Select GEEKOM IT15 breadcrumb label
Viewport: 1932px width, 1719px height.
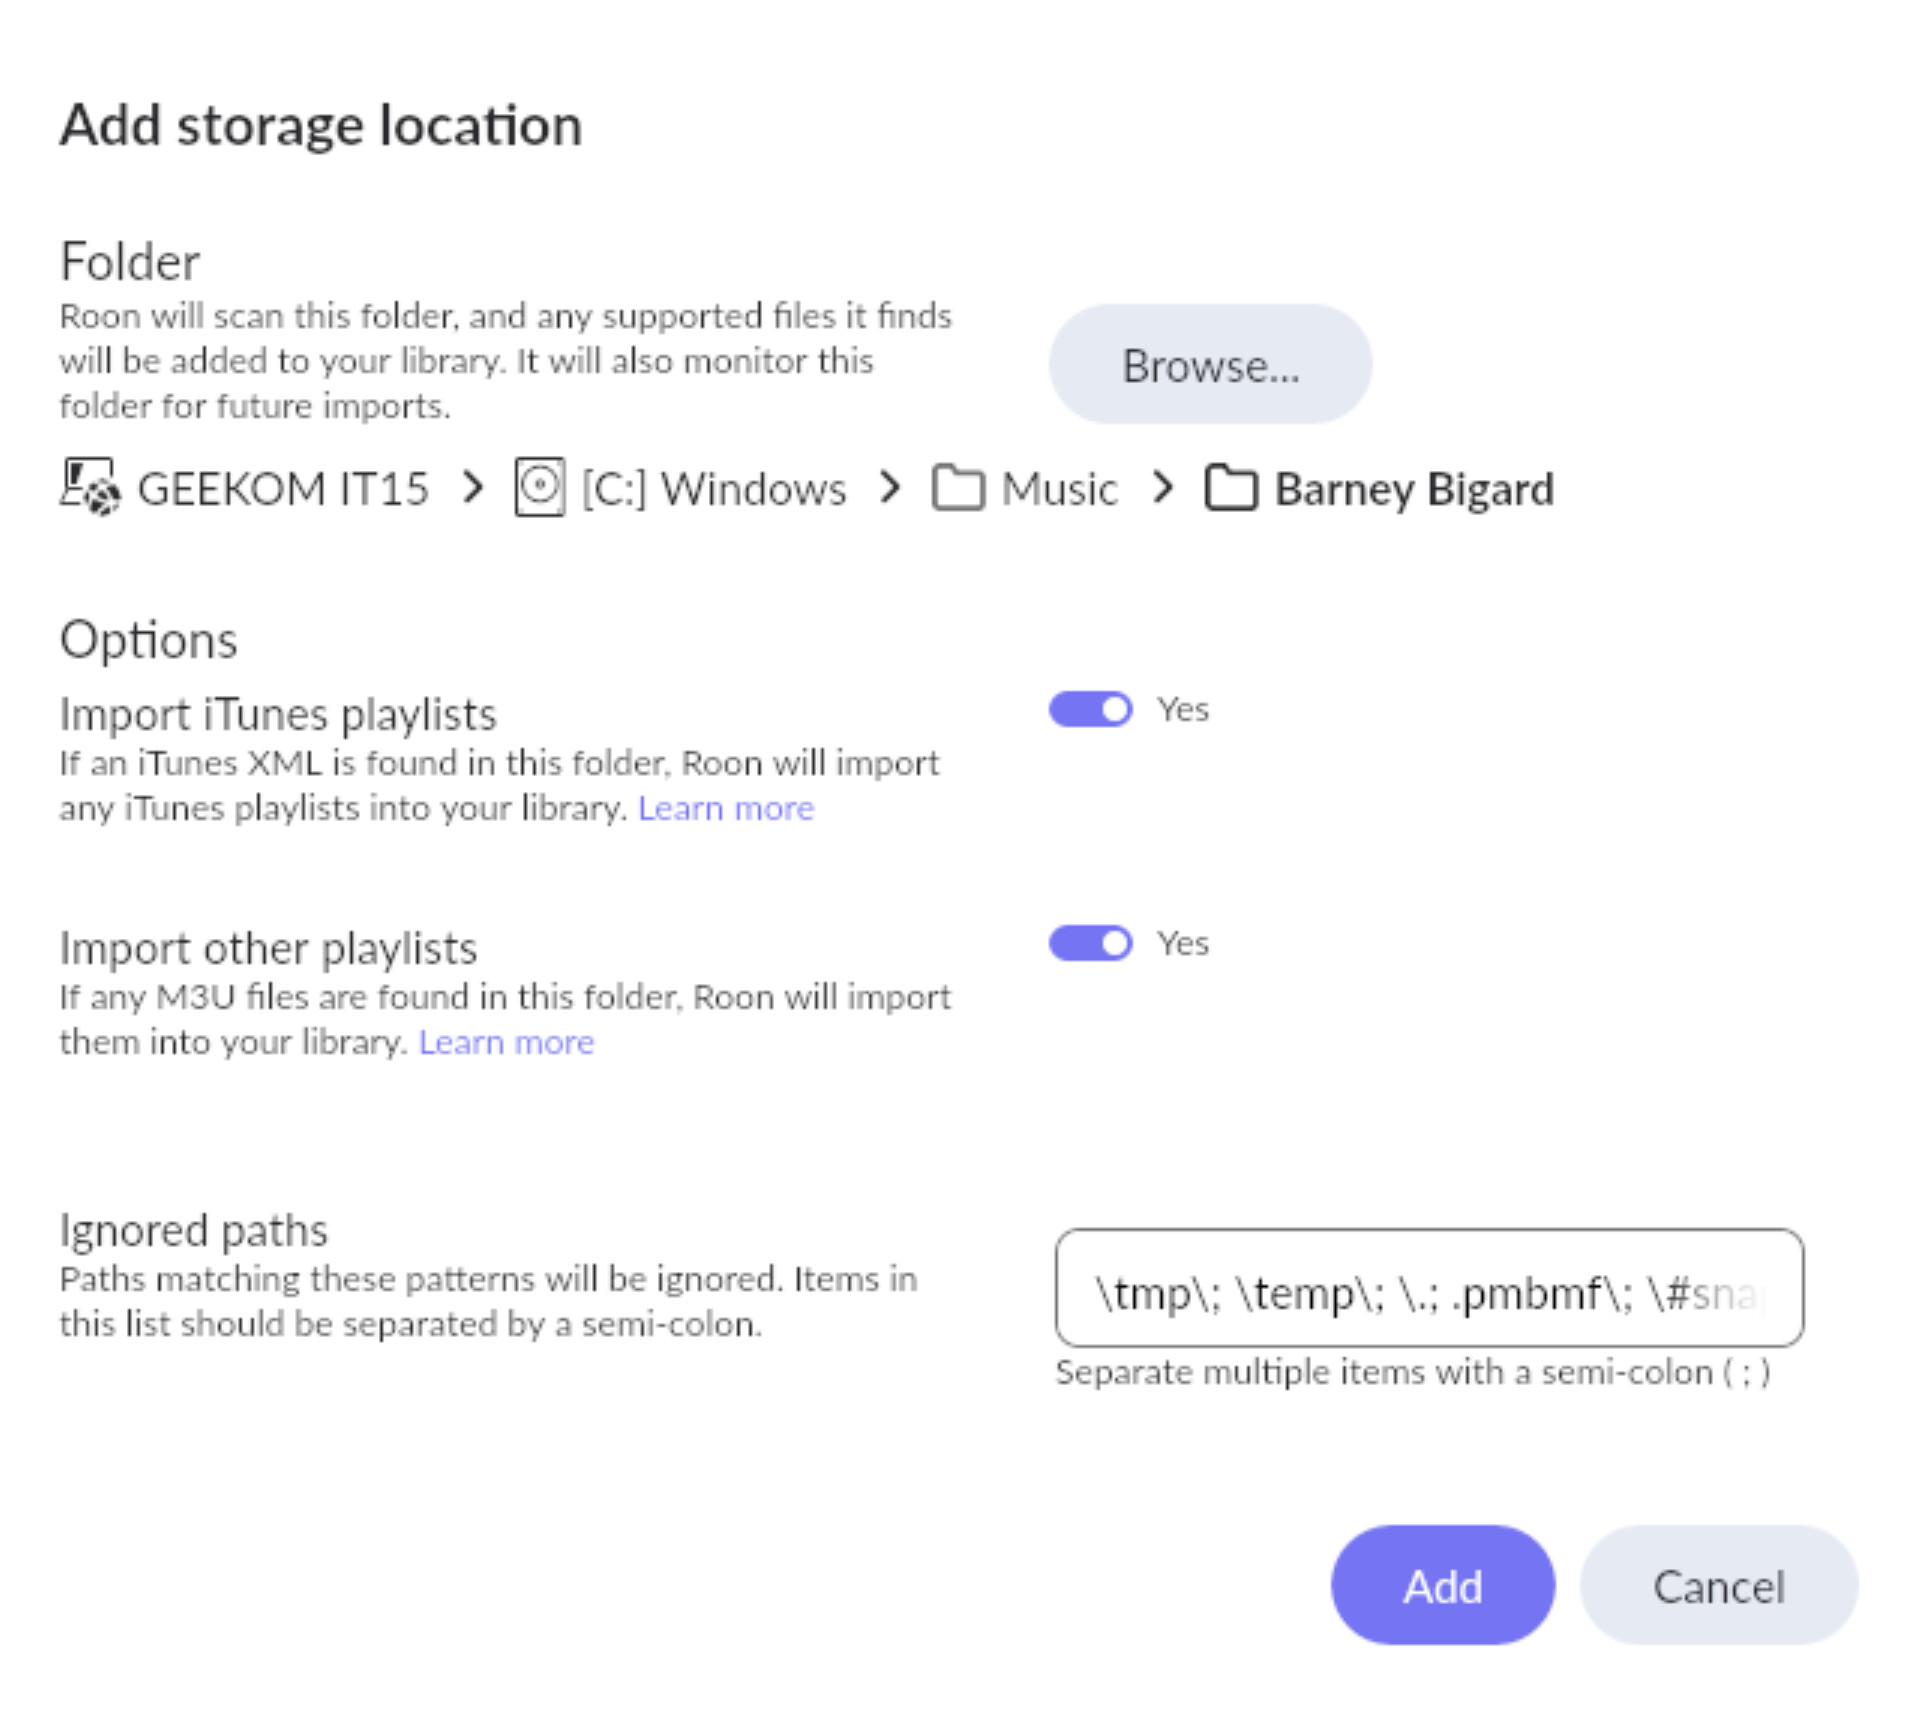coord(283,489)
